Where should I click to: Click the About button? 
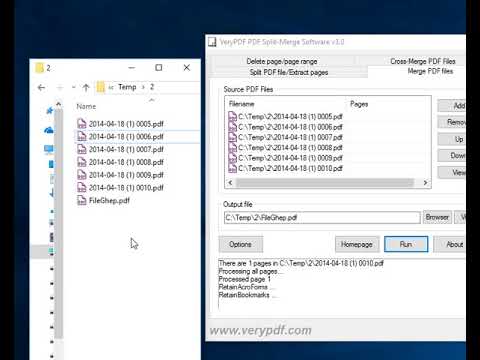pyautogui.click(x=451, y=244)
